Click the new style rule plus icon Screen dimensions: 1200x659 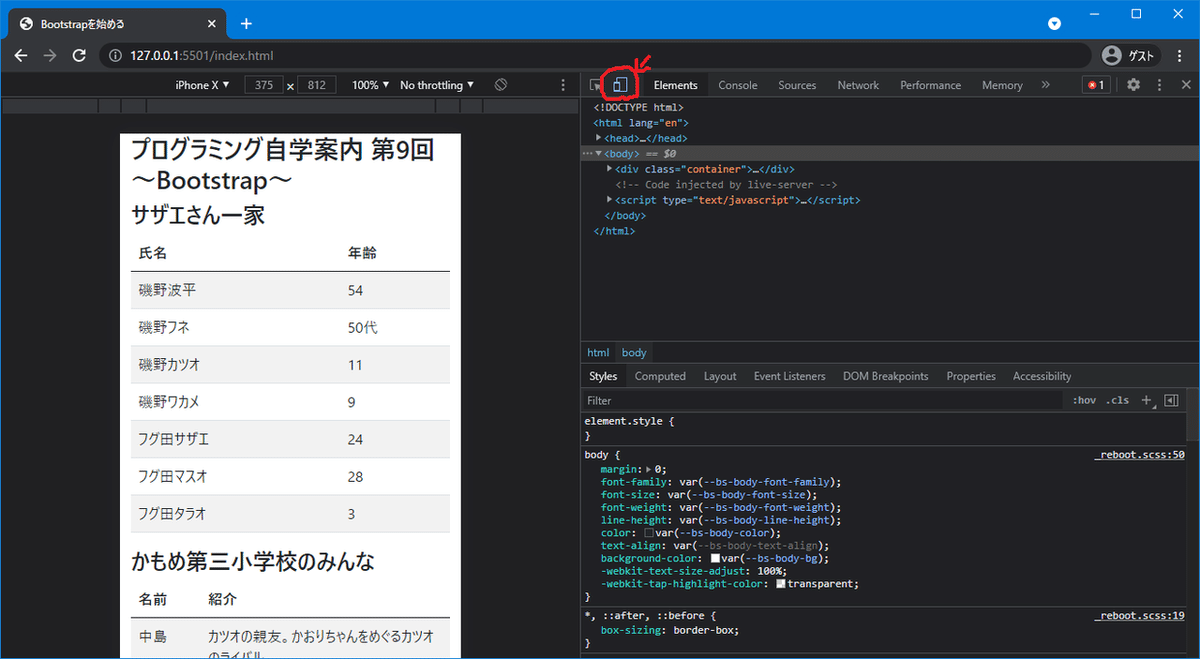[1146, 400]
